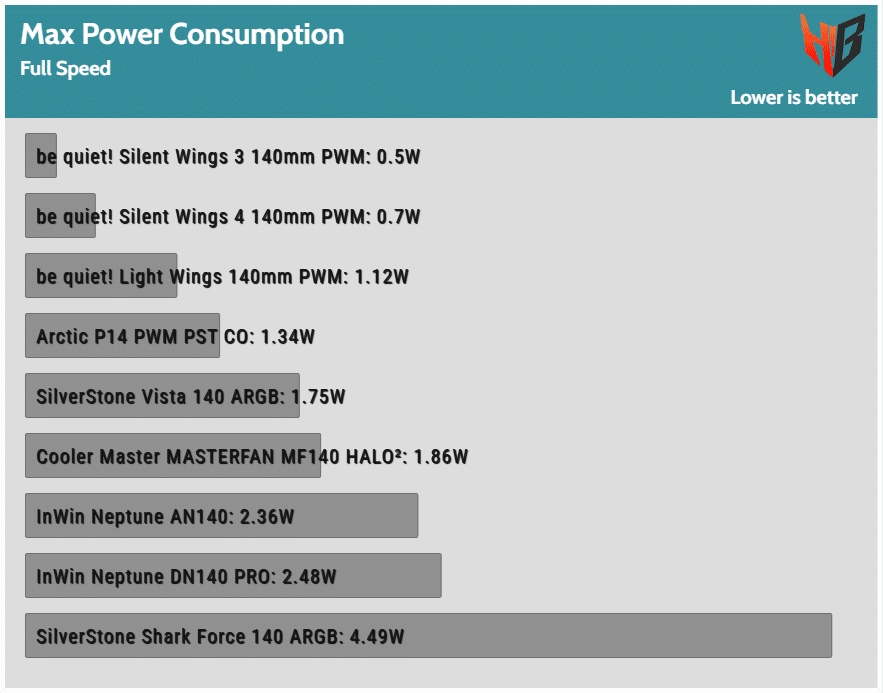Click the 0.5W value label

coord(399,157)
